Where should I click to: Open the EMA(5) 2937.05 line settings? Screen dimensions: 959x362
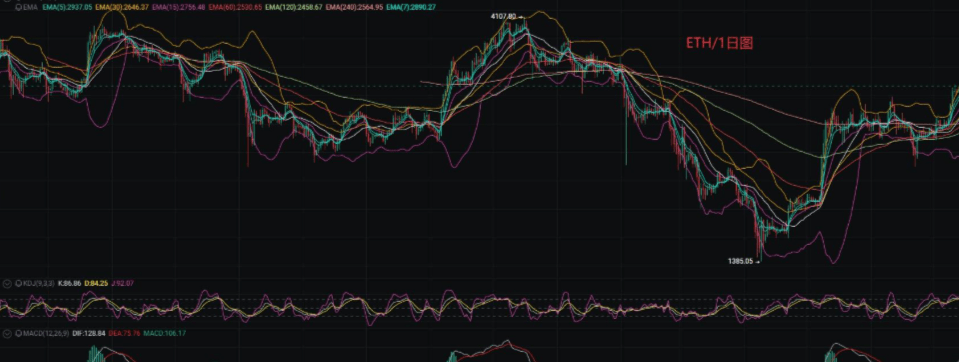tap(67, 7)
